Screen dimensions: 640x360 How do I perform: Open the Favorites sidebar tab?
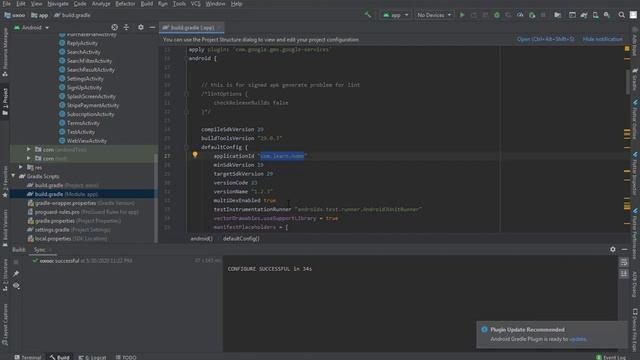pos(5,182)
